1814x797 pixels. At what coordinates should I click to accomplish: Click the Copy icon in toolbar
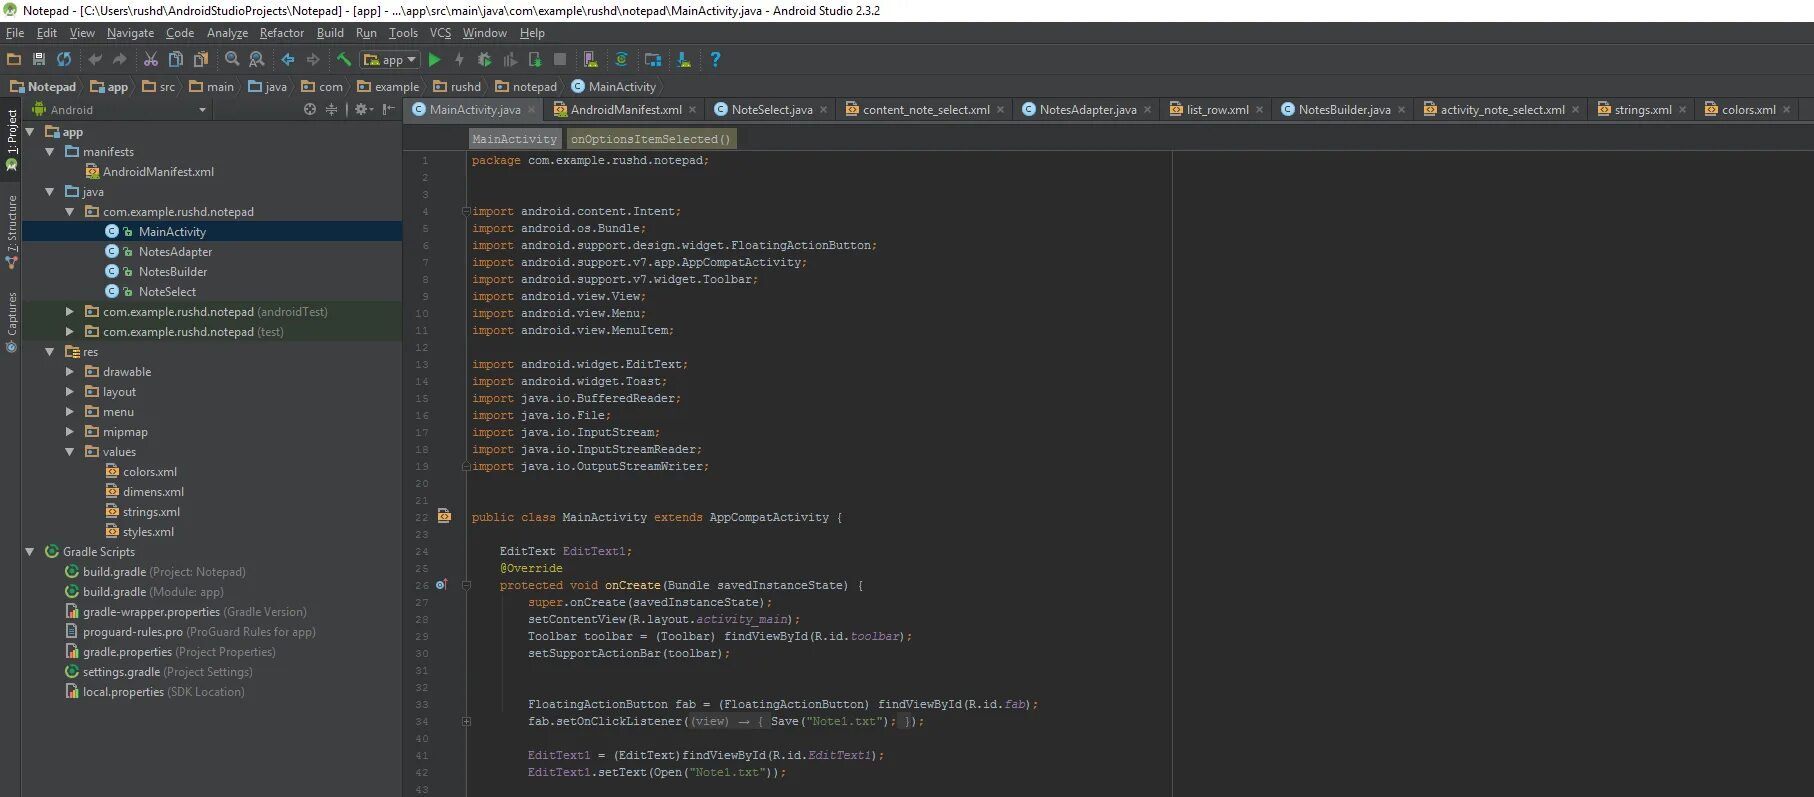[x=176, y=60]
